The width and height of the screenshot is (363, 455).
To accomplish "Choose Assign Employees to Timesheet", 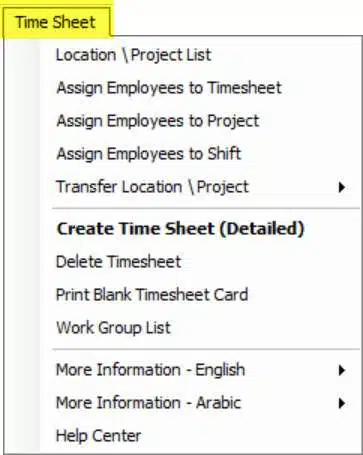I will click(x=169, y=88).
